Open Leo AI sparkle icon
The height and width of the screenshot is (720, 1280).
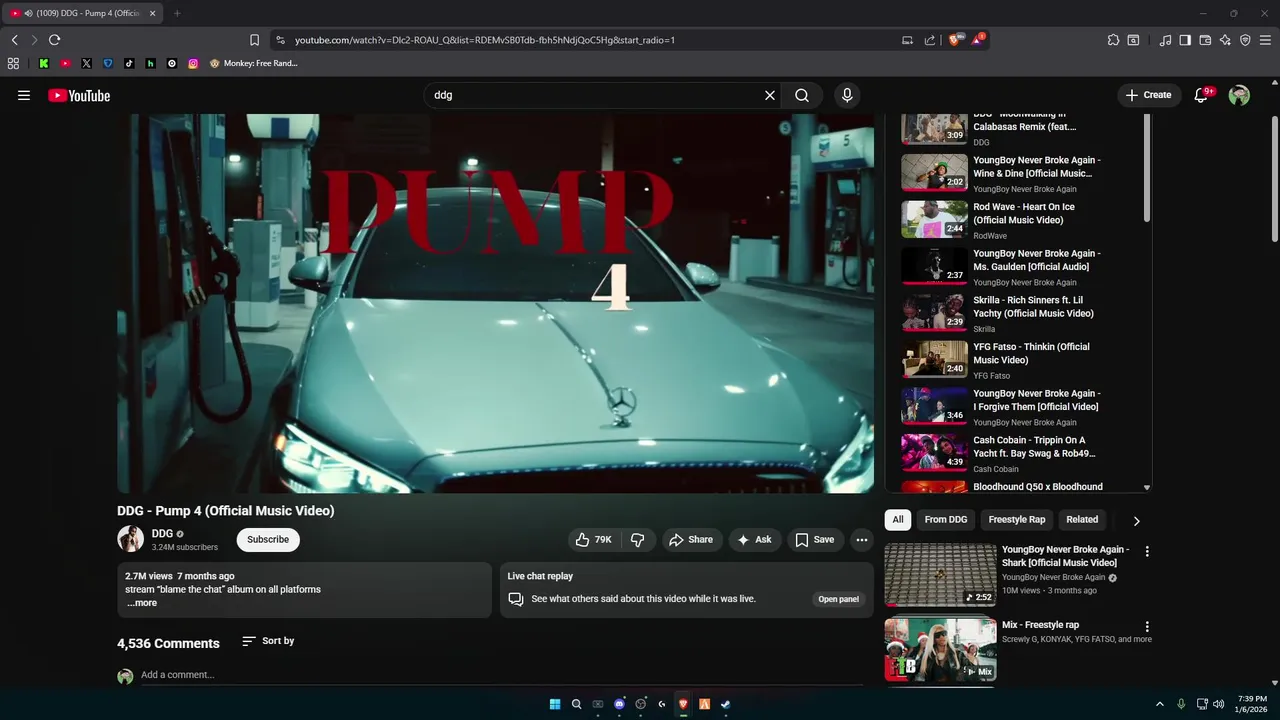(x=1225, y=40)
